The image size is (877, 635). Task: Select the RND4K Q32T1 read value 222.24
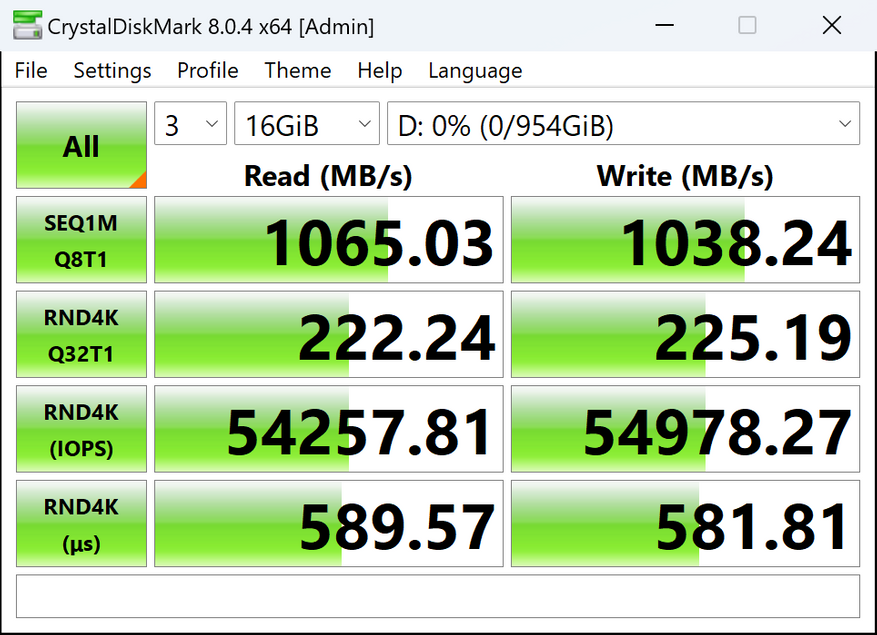(x=329, y=334)
